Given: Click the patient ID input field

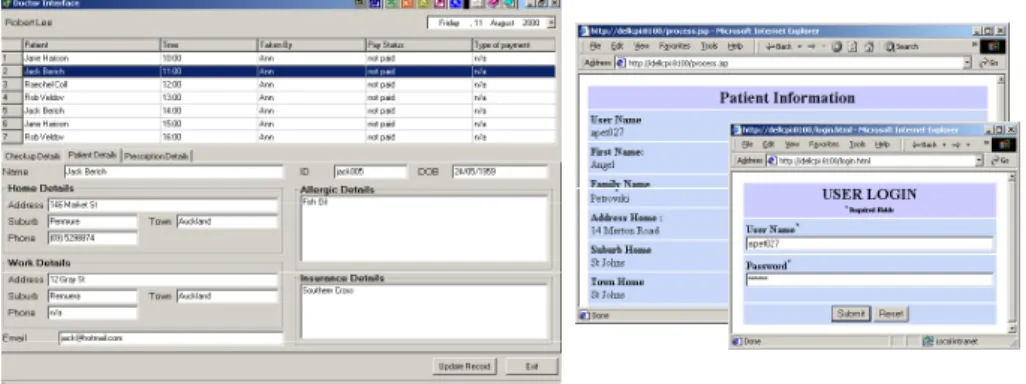Looking at the screenshot, I should click(370, 172).
